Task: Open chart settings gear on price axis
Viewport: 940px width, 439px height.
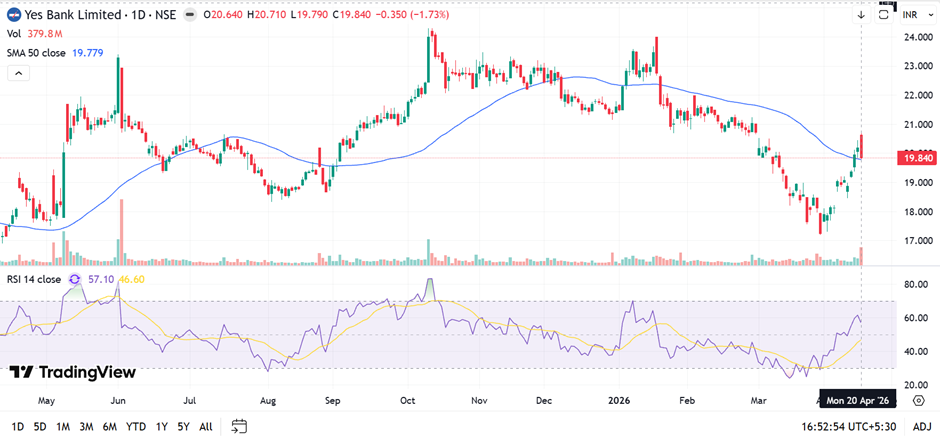Action: click(x=918, y=399)
